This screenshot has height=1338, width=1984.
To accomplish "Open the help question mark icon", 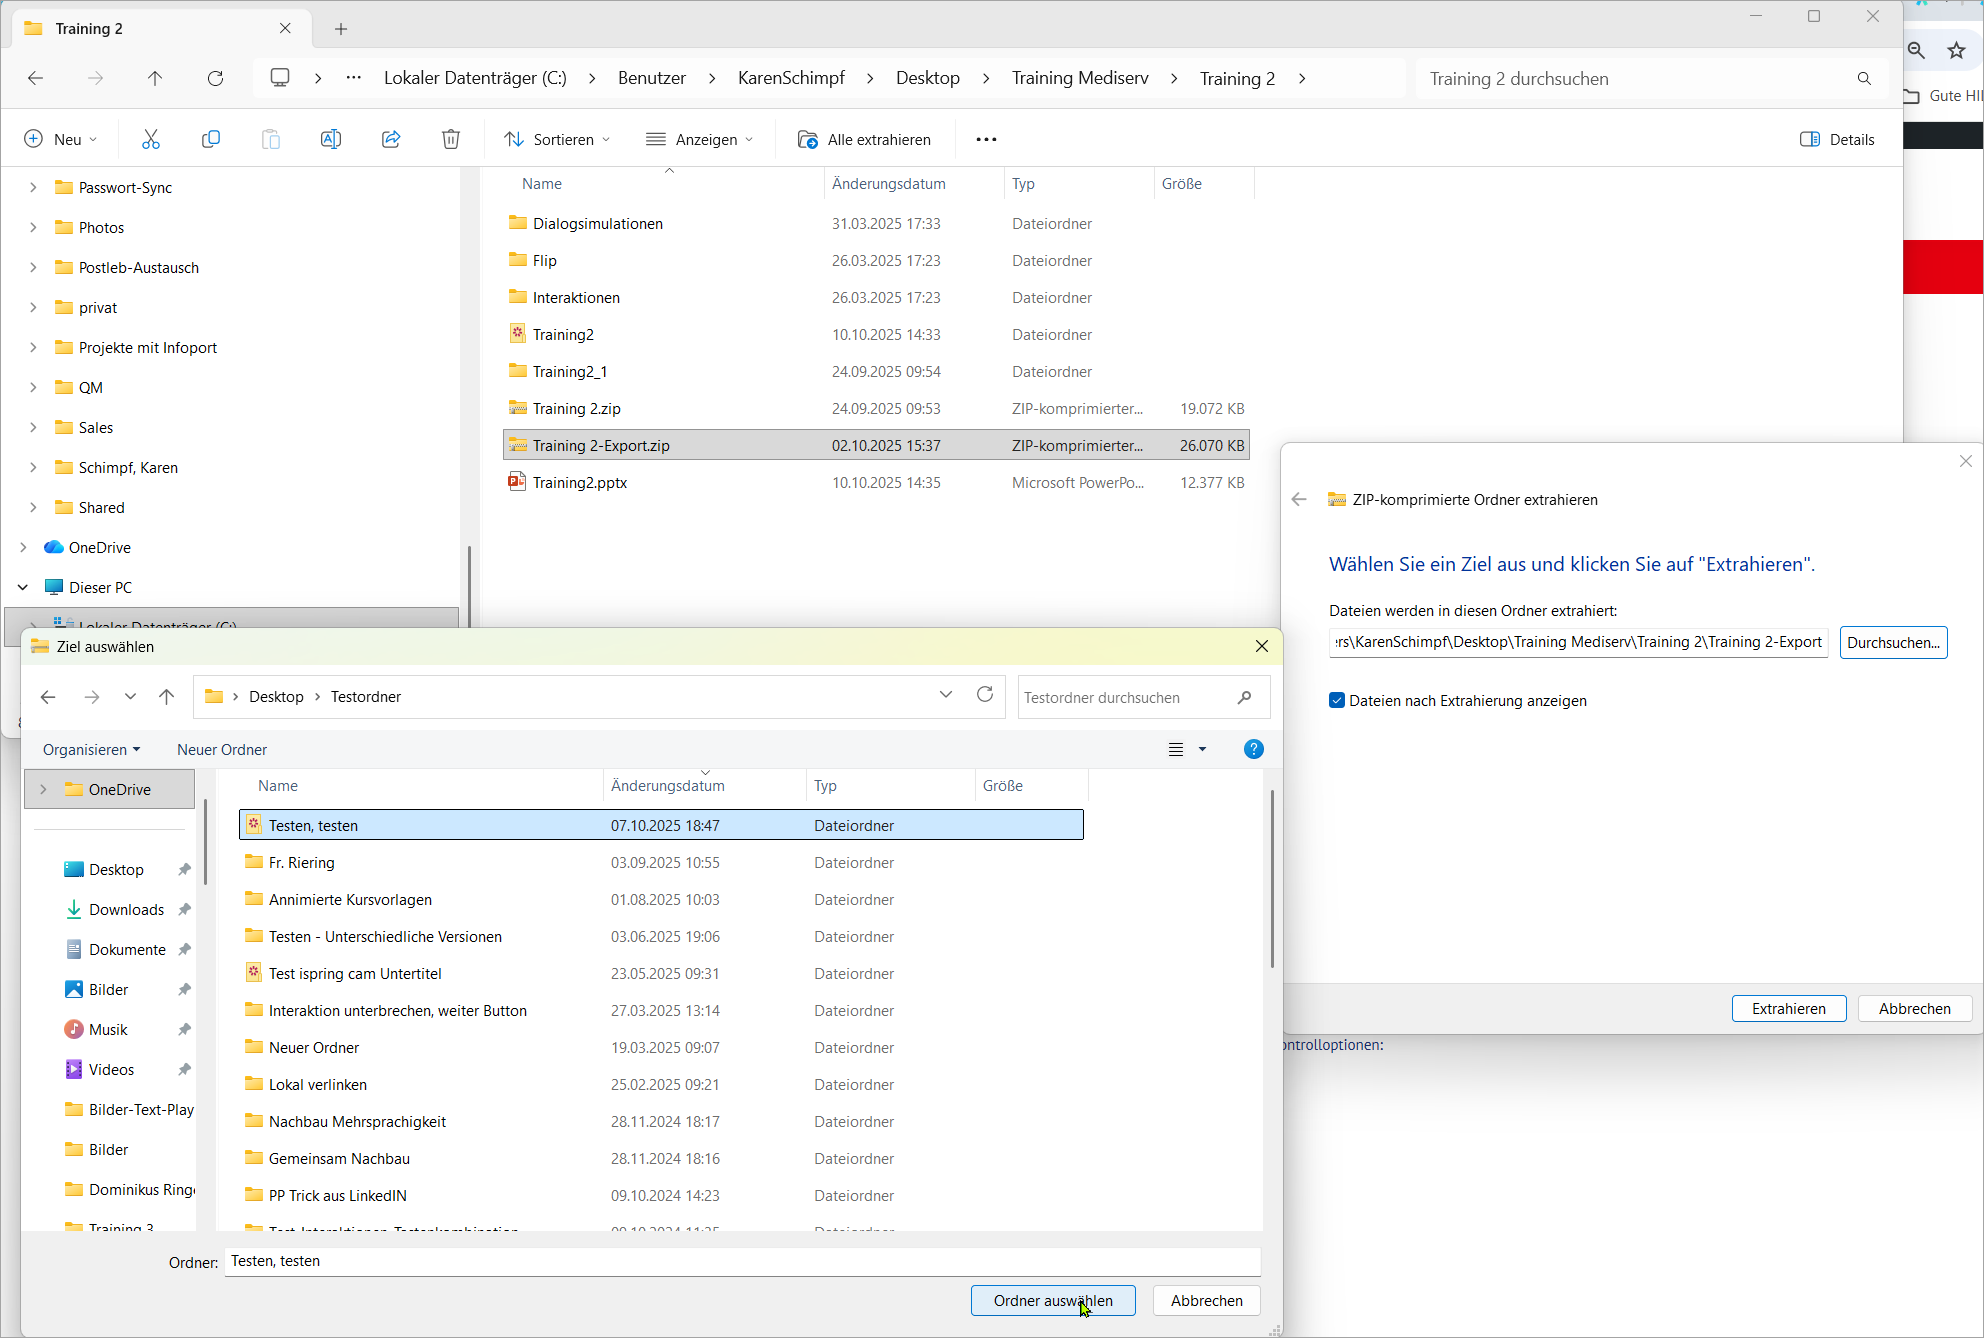I will tap(1253, 749).
